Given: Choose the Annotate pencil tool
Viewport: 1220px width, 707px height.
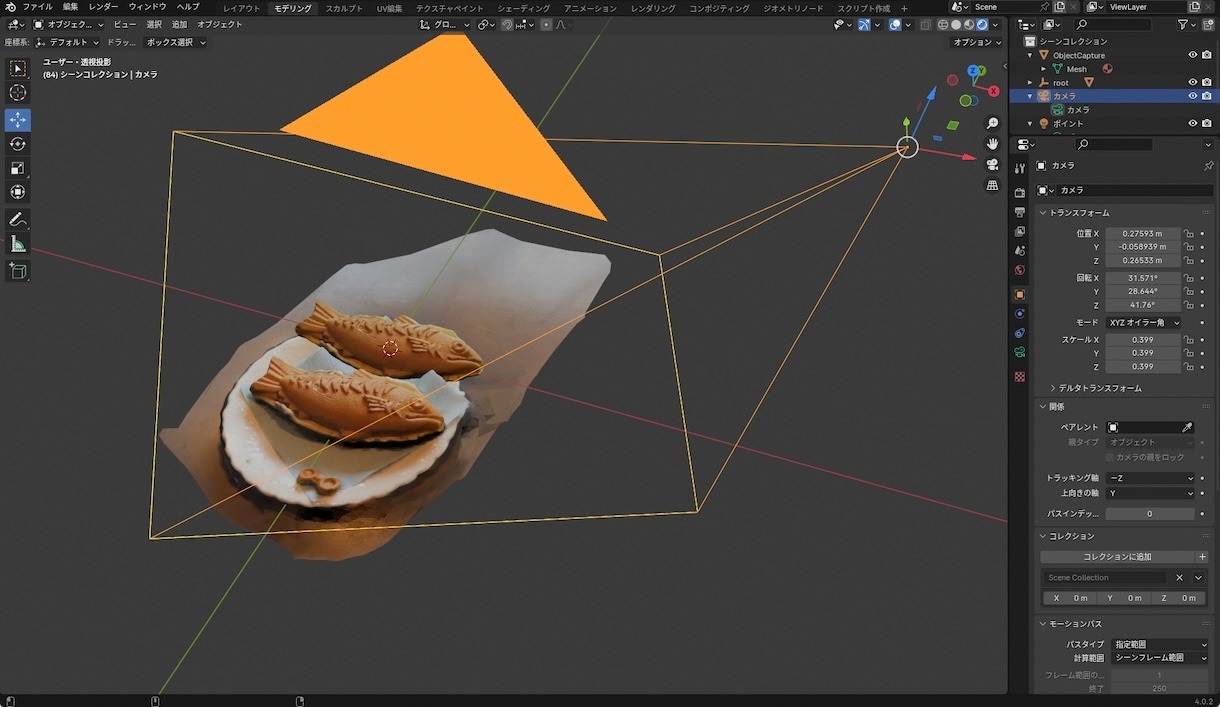Looking at the screenshot, I should click(x=18, y=219).
